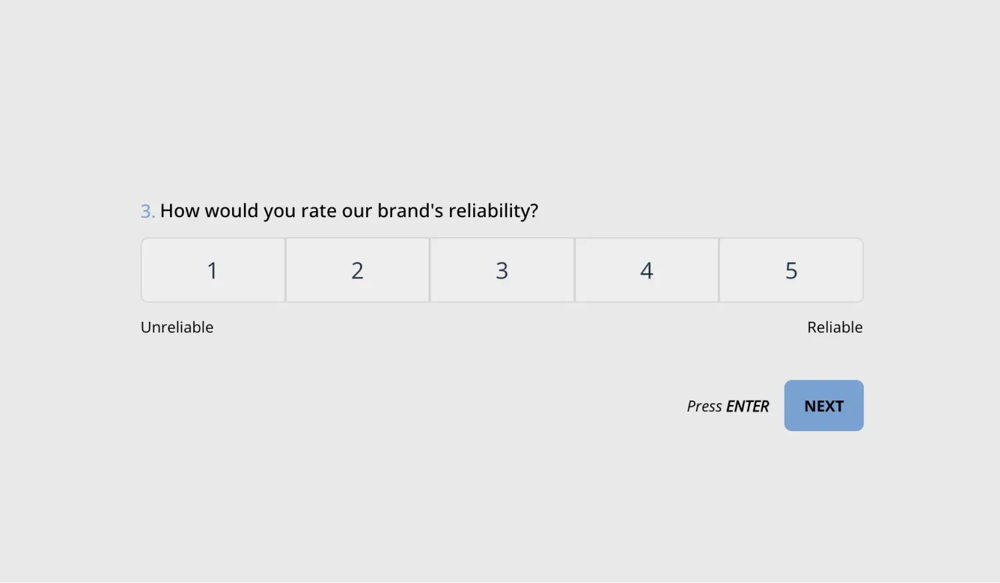The width and height of the screenshot is (1000, 583).
Task: Pick the second-highest reliability score
Action: tap(646, 270)
